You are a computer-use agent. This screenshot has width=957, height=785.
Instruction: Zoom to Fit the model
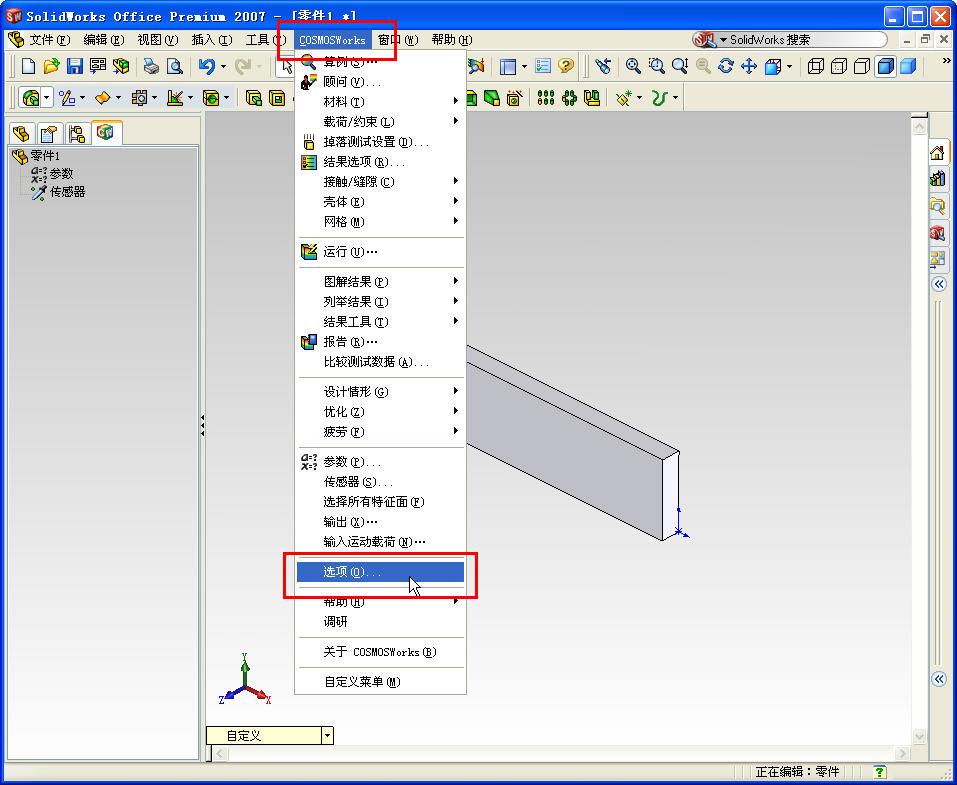tap(633, 66)
